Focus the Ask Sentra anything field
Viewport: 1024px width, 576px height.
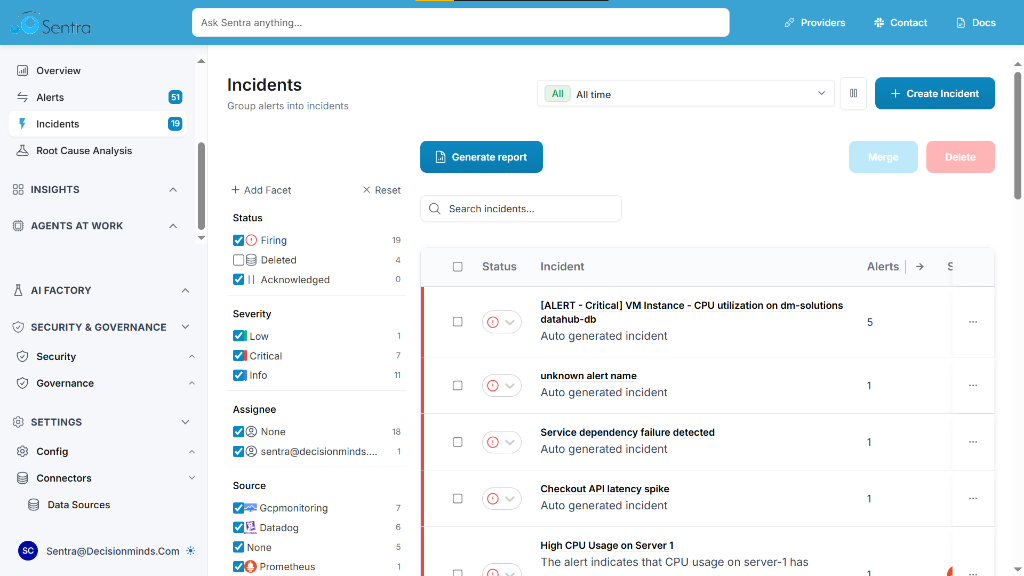(x=460, y=23)
